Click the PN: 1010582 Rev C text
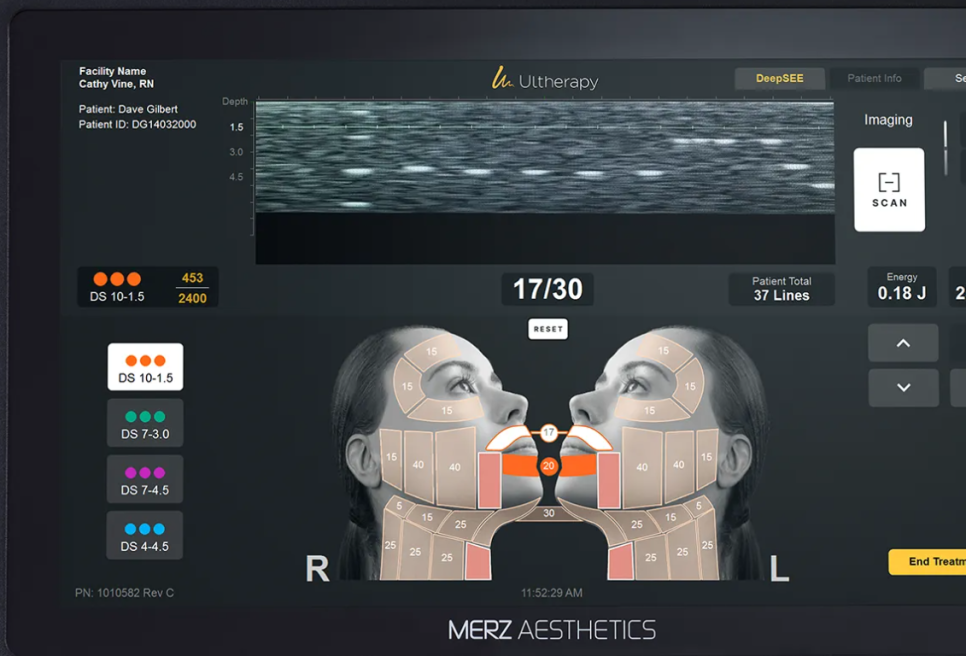Screen dimensions: 966x656 pos(124,593)
